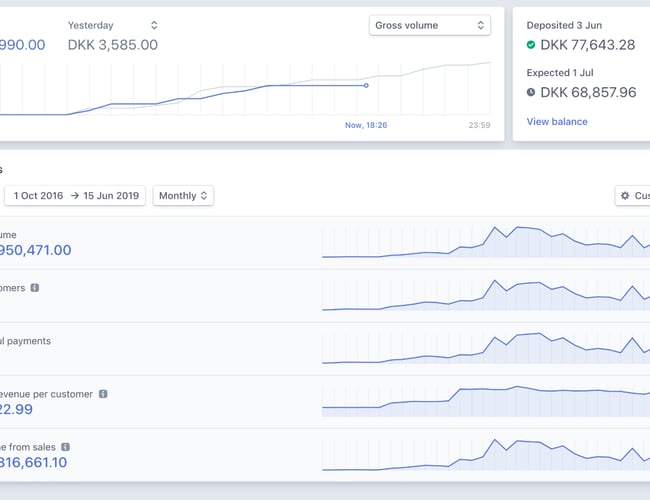Select the 15 Jun 2019 end date
The width and height of the screenshot is (650, 500).
[111, 196]
